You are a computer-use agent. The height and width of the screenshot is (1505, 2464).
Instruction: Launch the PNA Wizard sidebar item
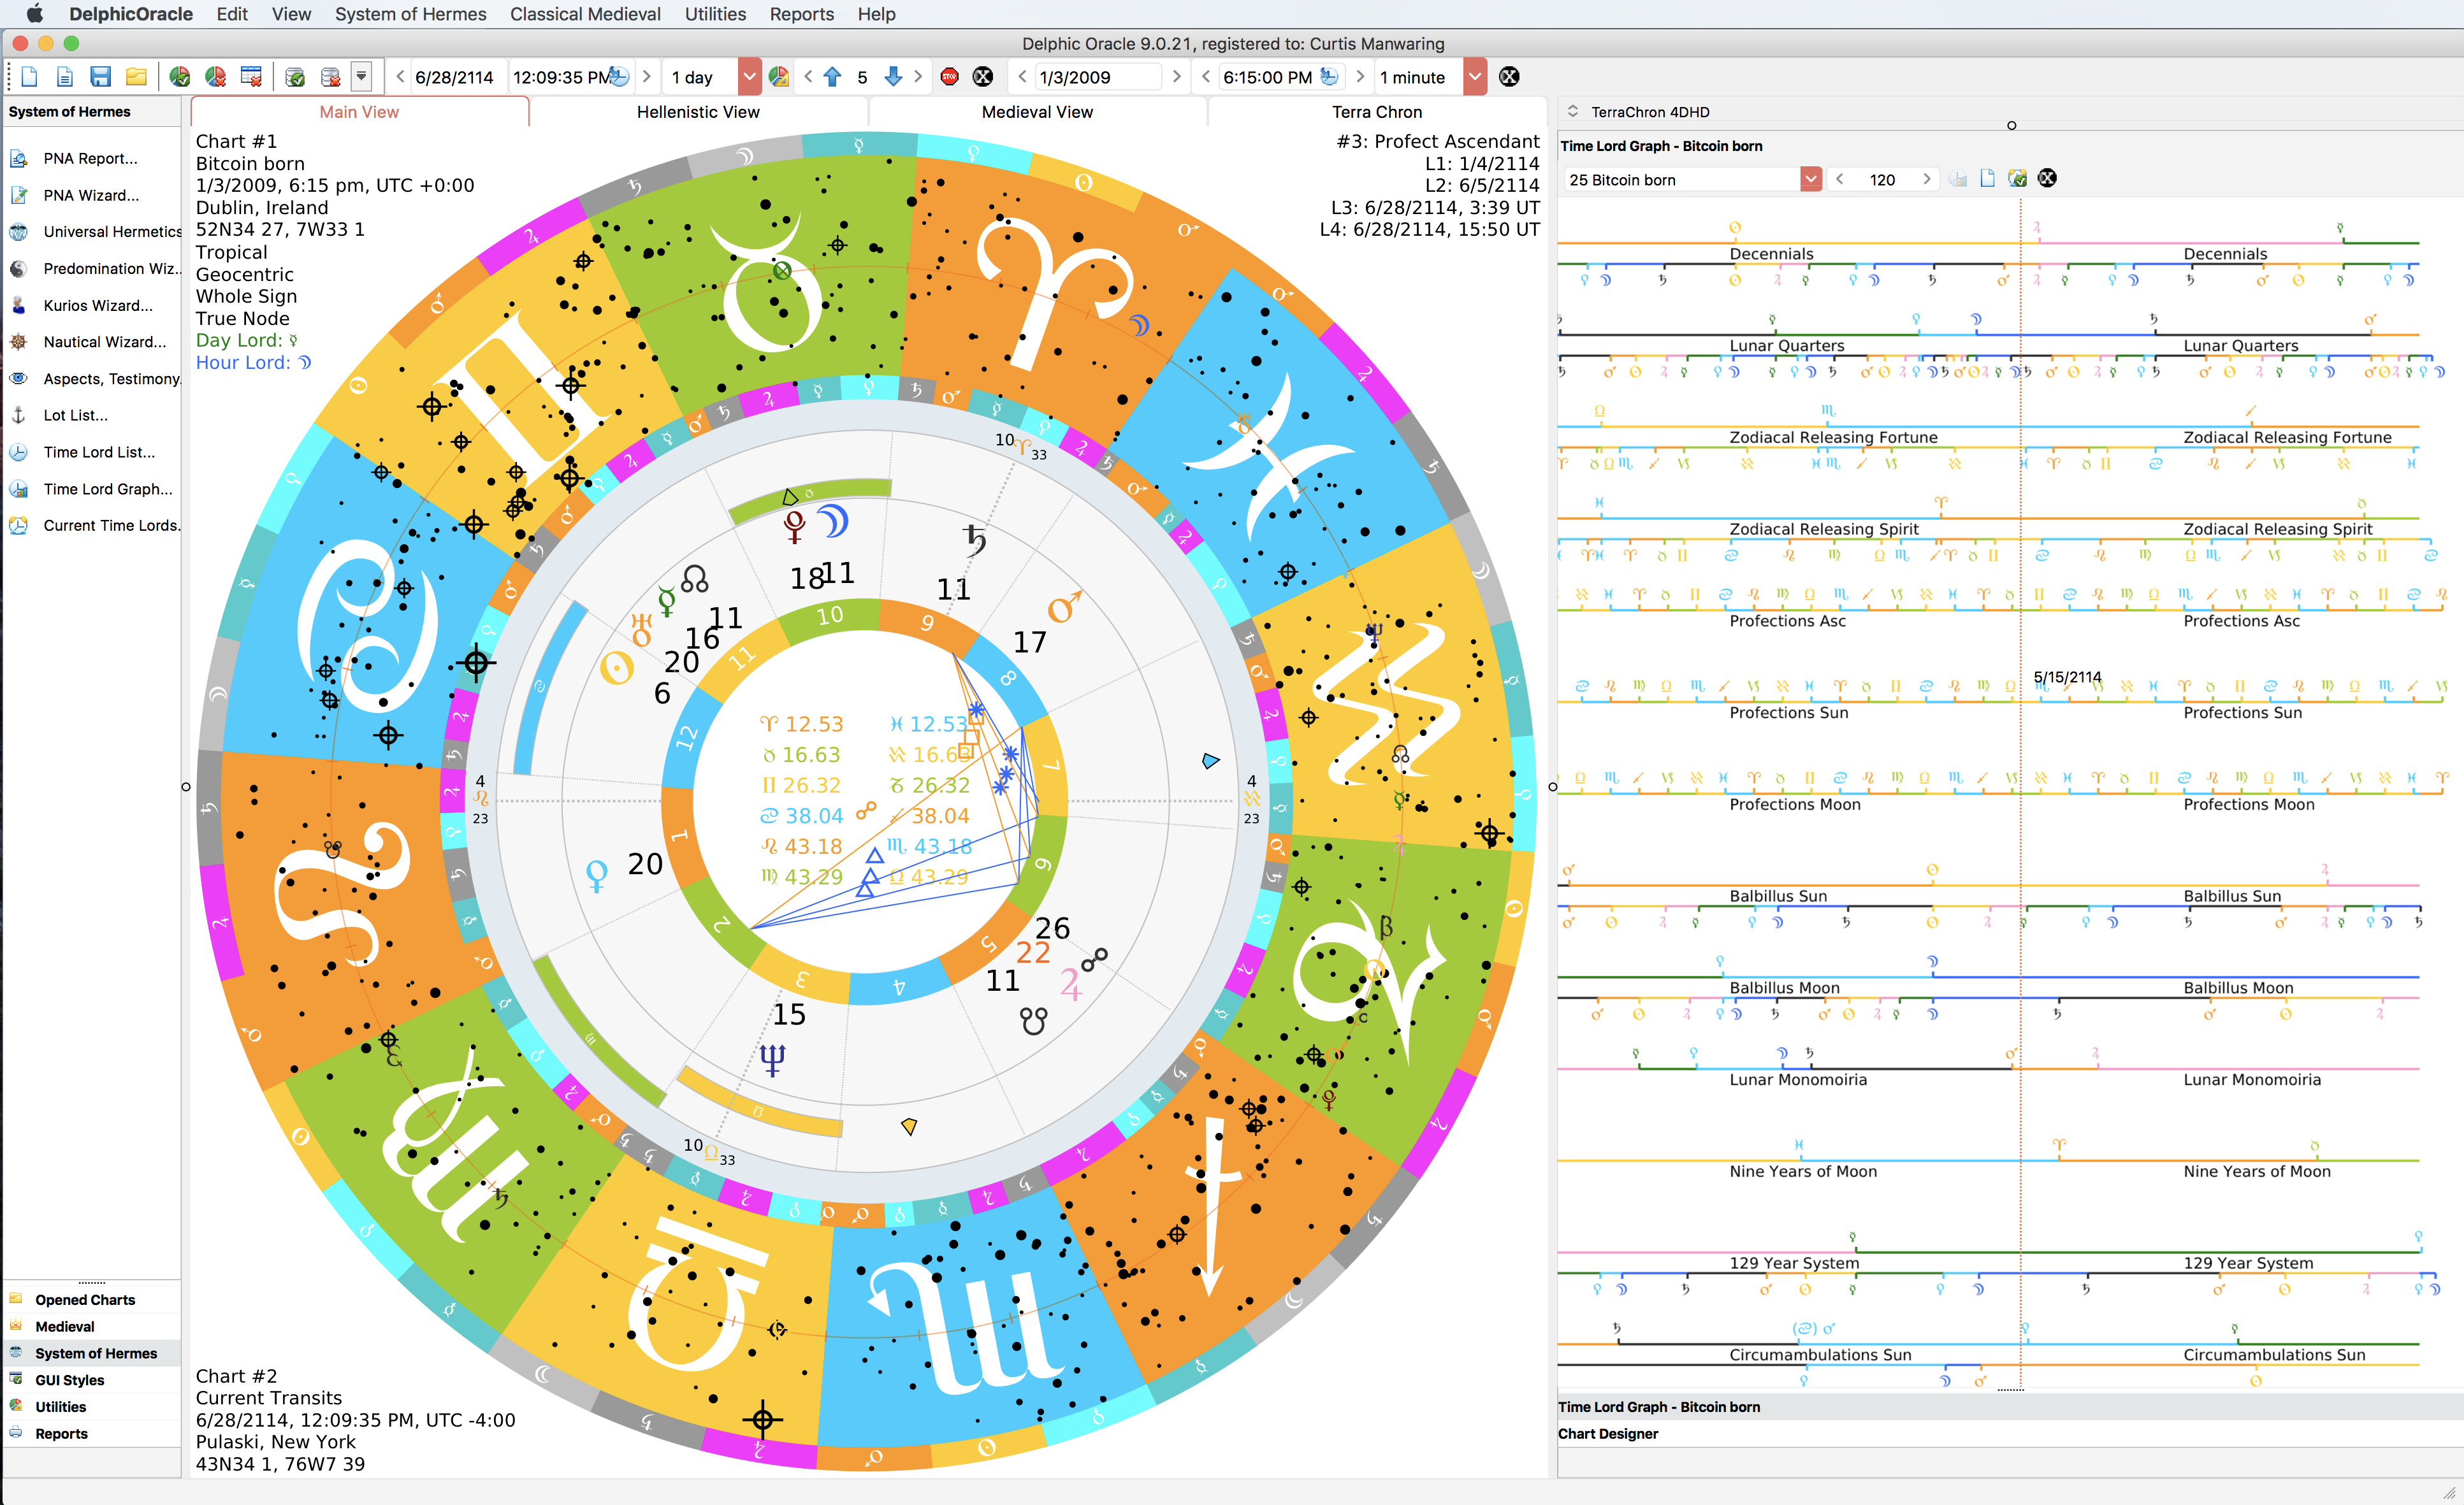pyautogui.click(x=90, y=195)
